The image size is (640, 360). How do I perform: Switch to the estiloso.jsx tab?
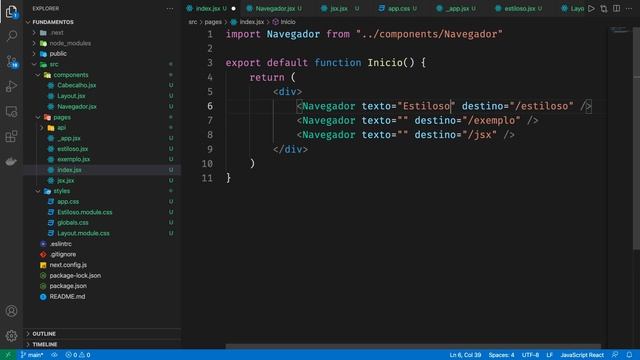click(x=519, y=8)
